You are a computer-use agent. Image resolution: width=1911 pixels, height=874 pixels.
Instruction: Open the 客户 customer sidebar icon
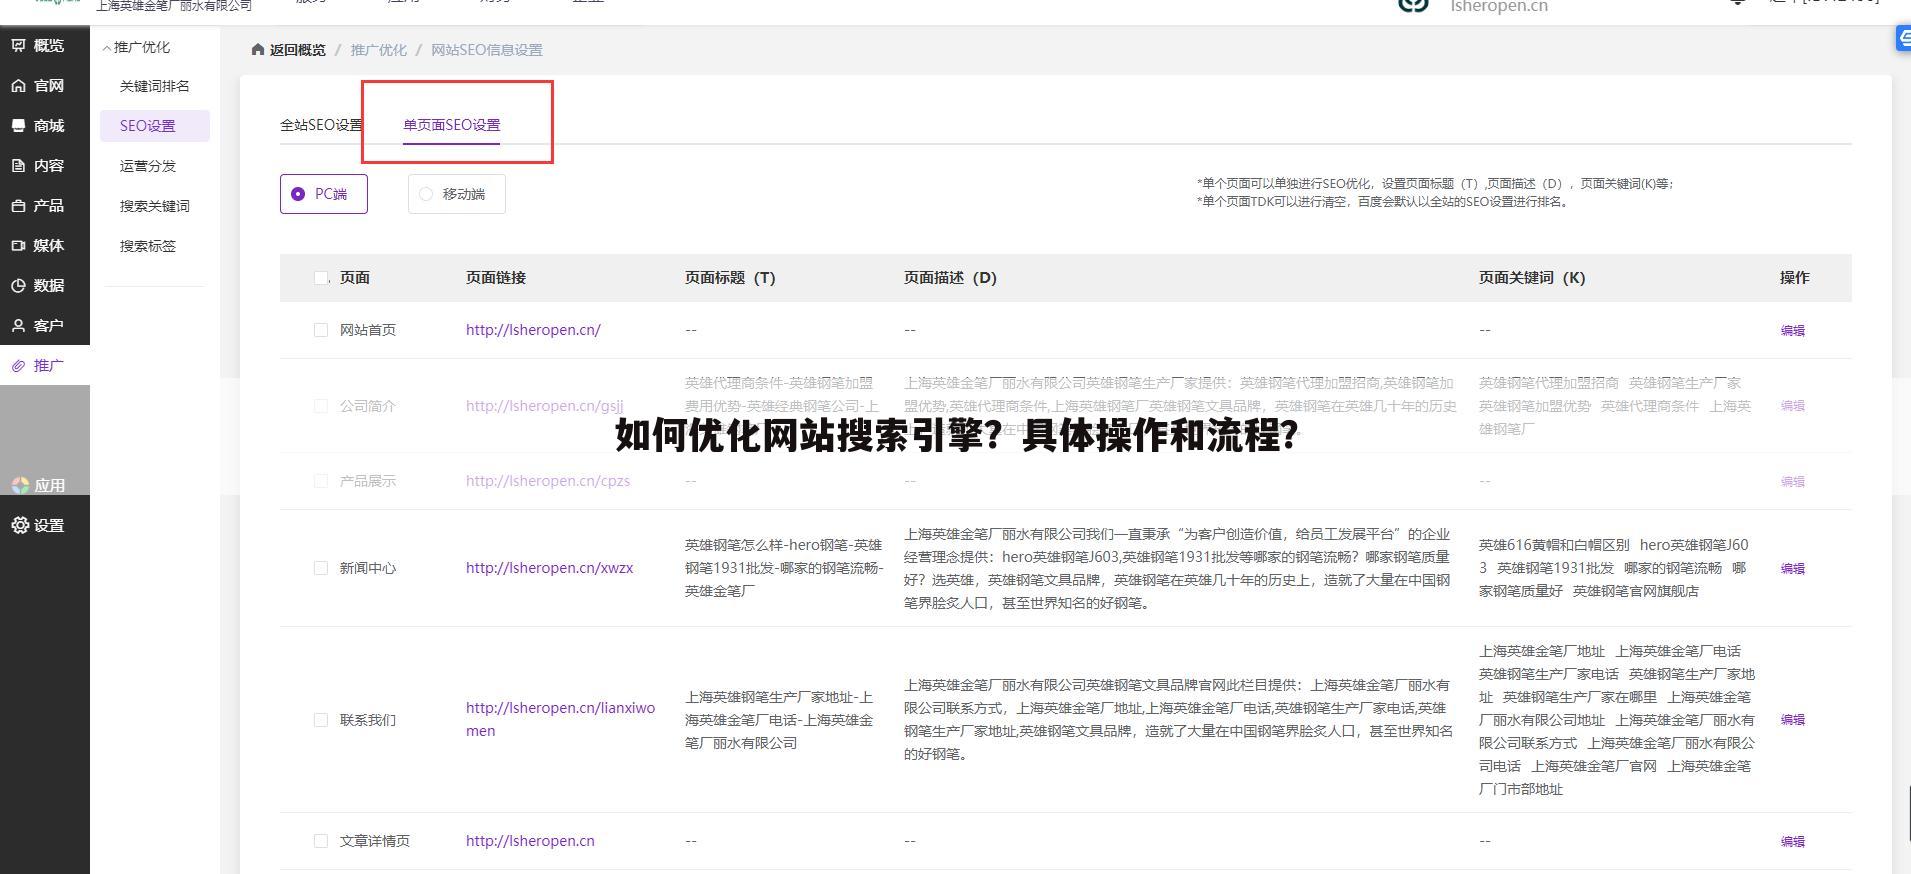19,325
